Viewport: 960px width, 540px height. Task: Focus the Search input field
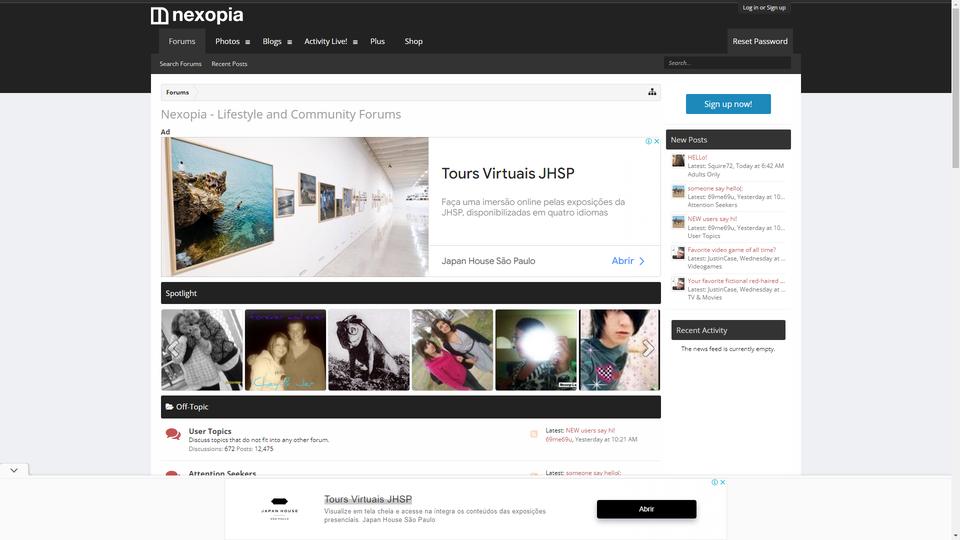coord(727,62)
